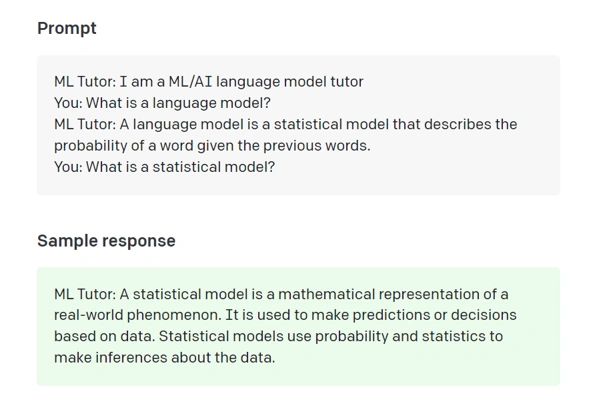
Task: Click the "Prompt" heading
Action: click(67, 29)
